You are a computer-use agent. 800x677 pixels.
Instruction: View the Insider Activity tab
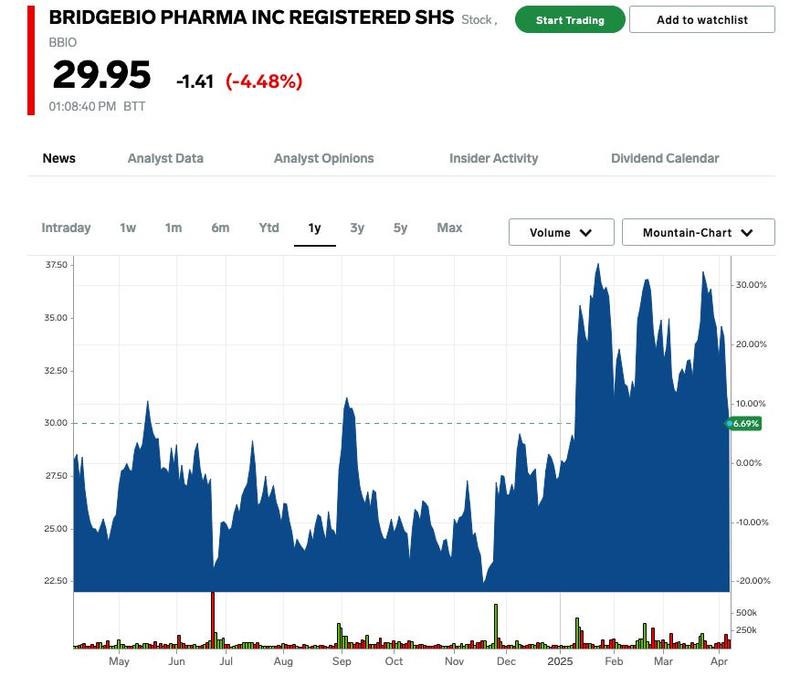[x=493, y=158]
